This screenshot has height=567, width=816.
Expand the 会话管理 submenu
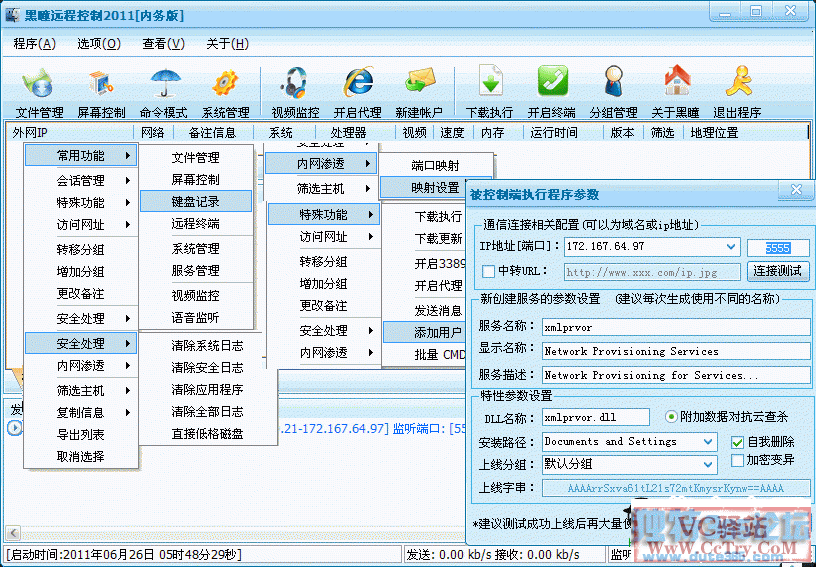[x=81, y=181]
